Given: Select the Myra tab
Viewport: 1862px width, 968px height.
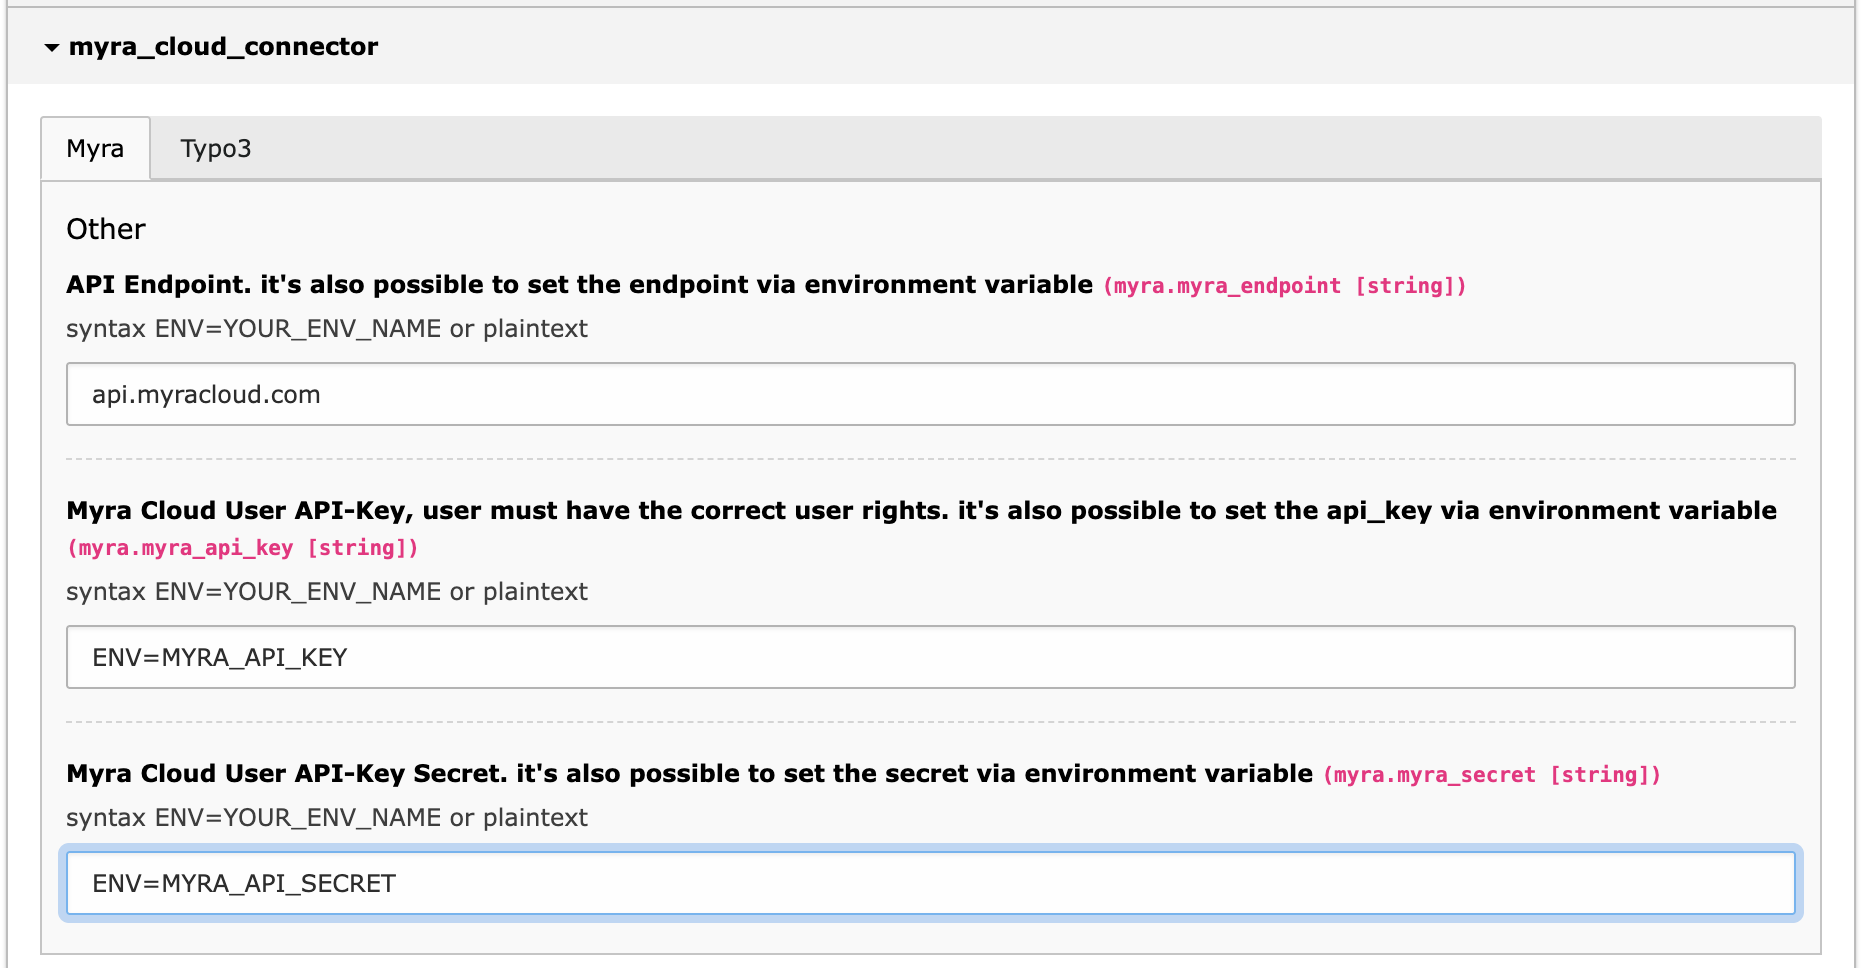Looking at the screenshot, I should pyautogui.click(x=95, y=148).
